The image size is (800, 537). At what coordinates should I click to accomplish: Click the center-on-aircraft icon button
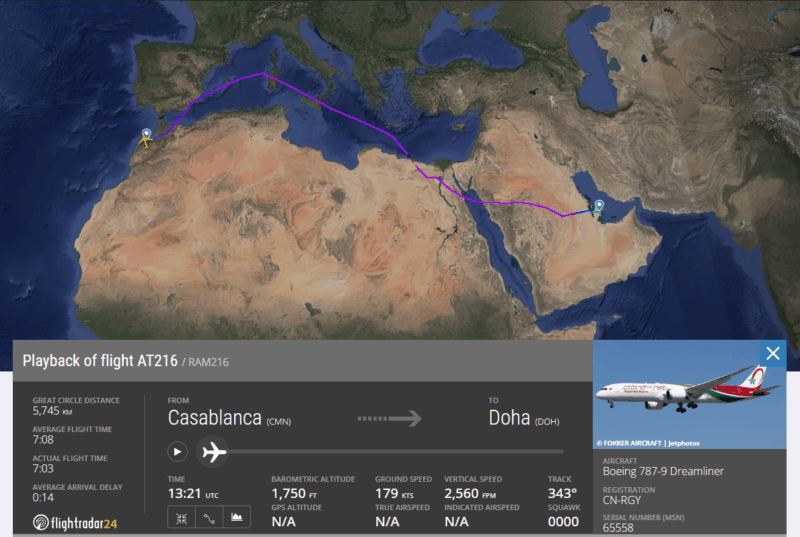coord(181,517)
